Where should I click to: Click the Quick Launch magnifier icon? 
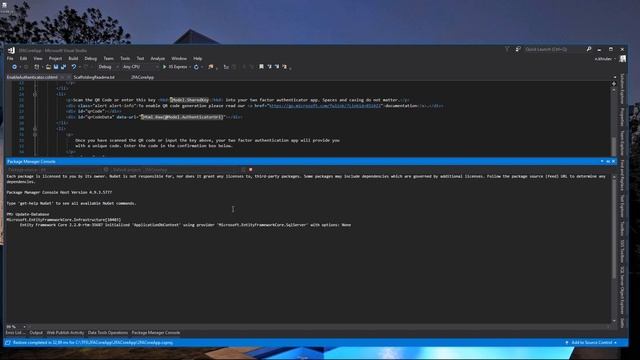tap(589, 49)
